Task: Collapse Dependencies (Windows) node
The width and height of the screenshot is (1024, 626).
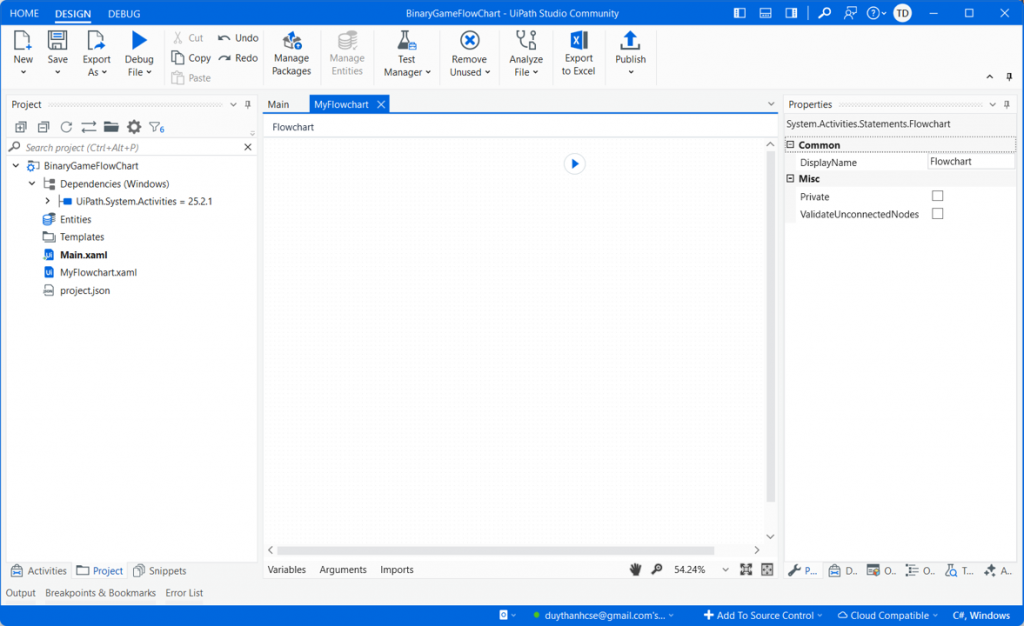Action: tap(31, 183)
